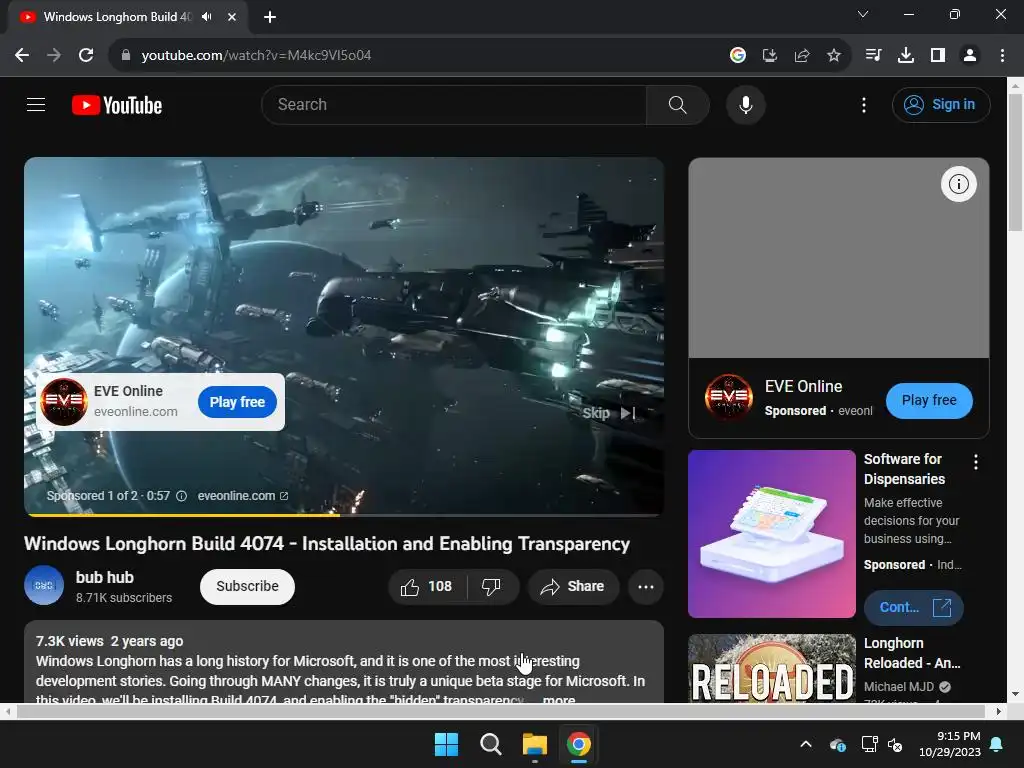Screen dimensions: 1024x768
Task: Open YouTube settings three-dot menu
Action: [x=863, y=104]
